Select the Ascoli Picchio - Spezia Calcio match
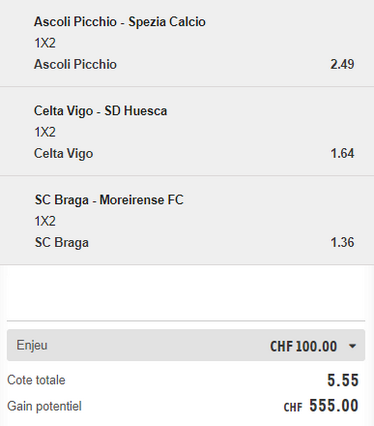The height and width of the screenshot is (426, 374). click(120, 22)
